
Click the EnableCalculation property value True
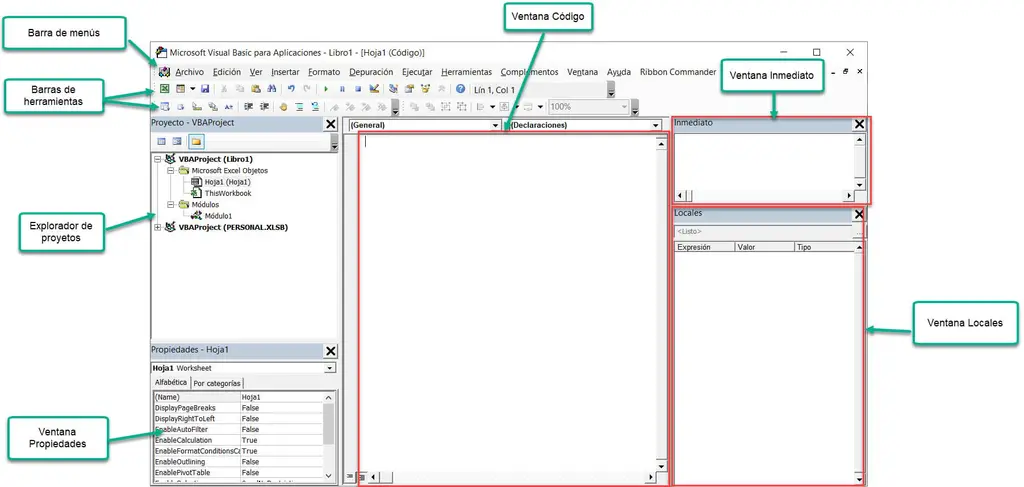click(x=250, y=440)
